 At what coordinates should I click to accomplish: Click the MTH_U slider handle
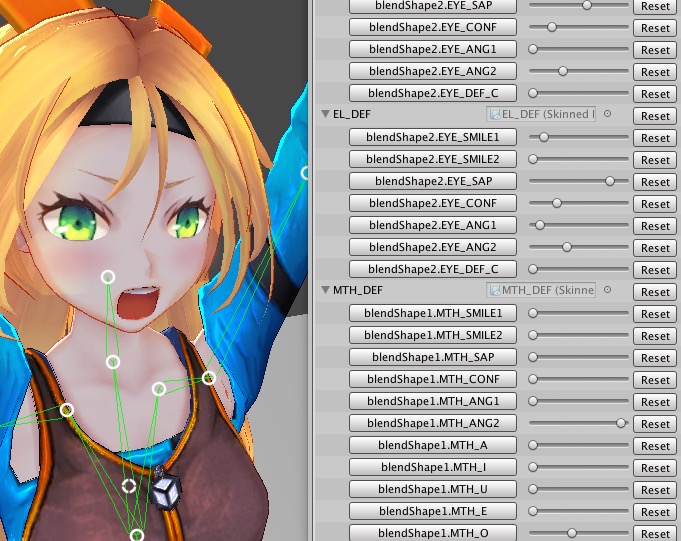533,489
